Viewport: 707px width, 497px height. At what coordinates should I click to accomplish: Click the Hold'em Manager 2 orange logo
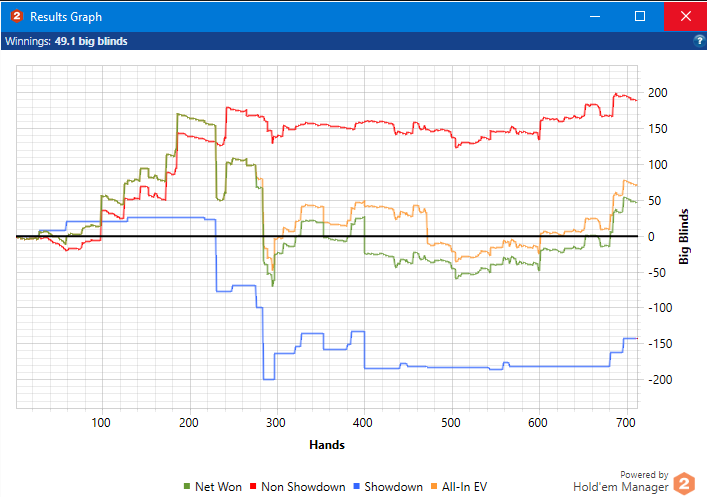click(684, 483)
